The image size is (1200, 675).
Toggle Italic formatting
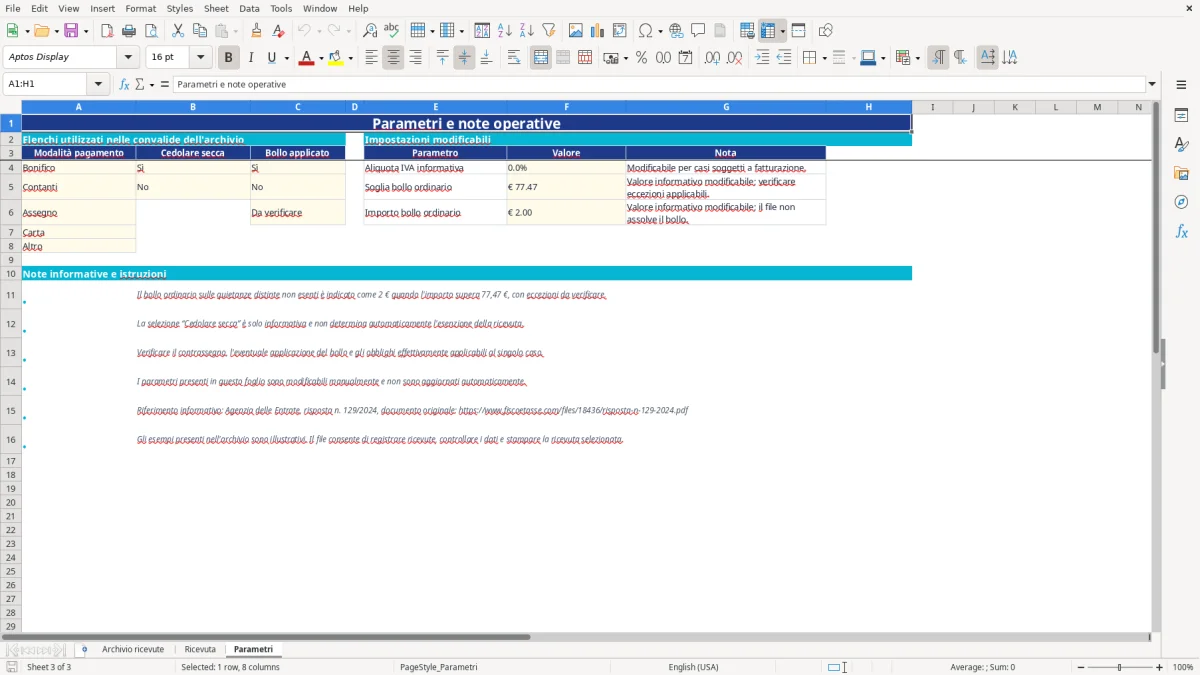coord(250,58)
